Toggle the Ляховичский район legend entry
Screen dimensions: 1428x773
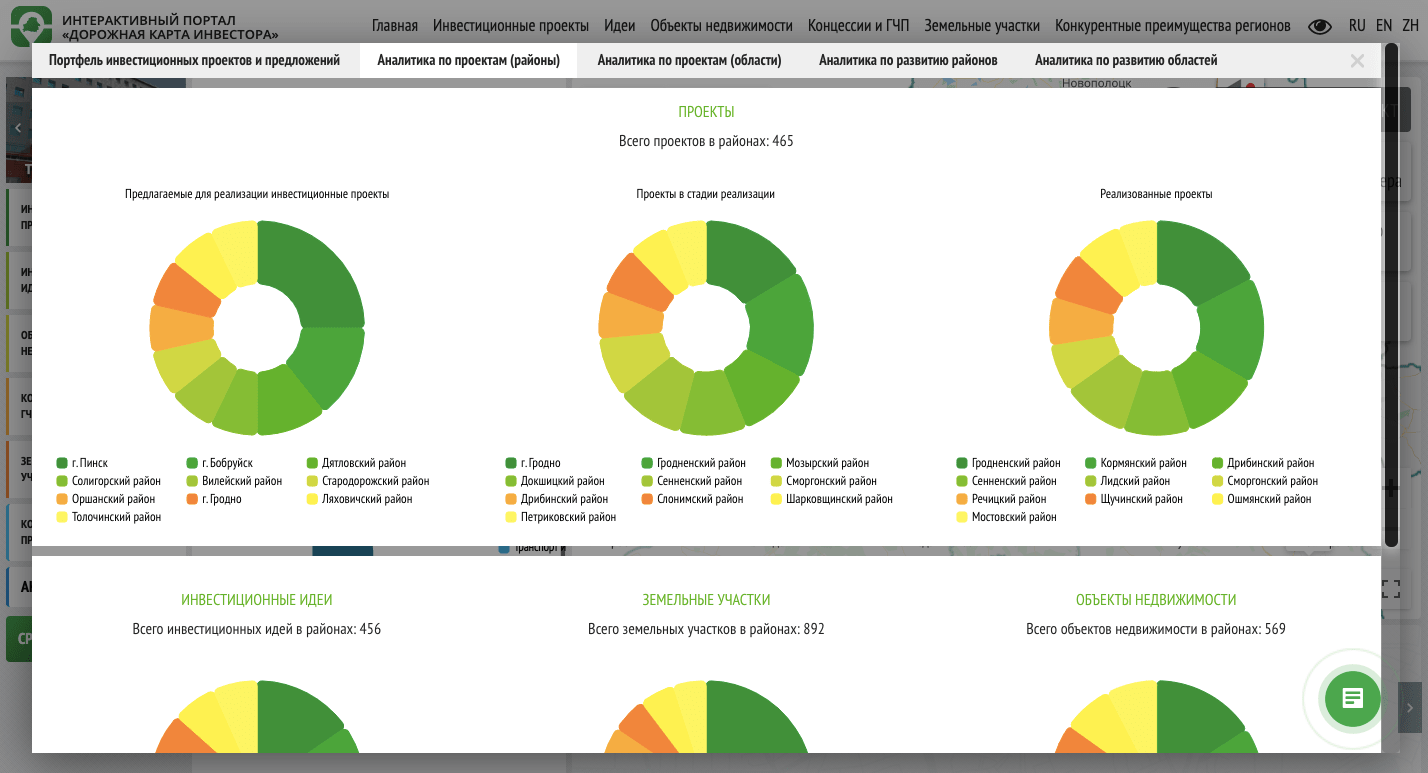[360, 499]
